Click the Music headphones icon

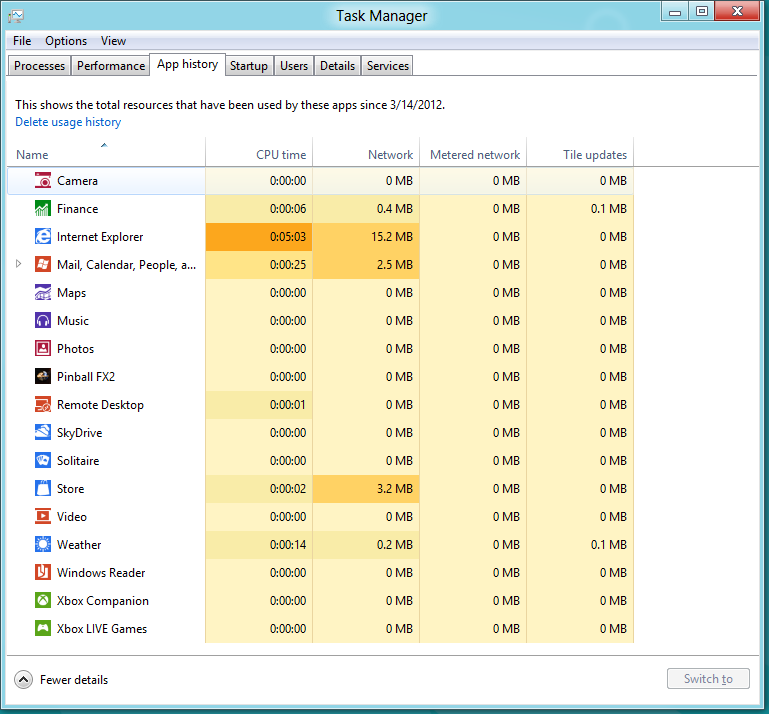coord(43,320)
